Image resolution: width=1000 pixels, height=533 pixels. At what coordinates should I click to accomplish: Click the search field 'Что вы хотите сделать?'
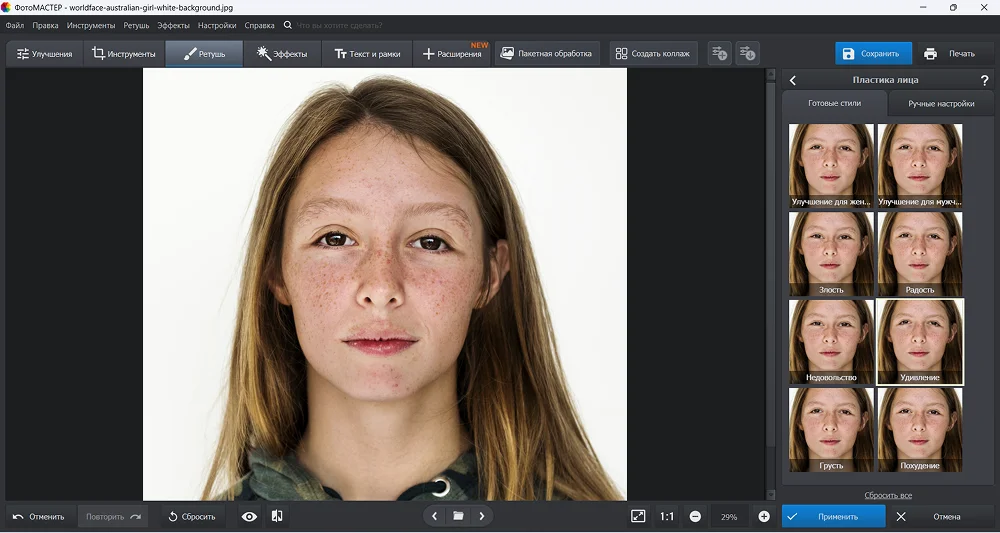tap(339, 26)
